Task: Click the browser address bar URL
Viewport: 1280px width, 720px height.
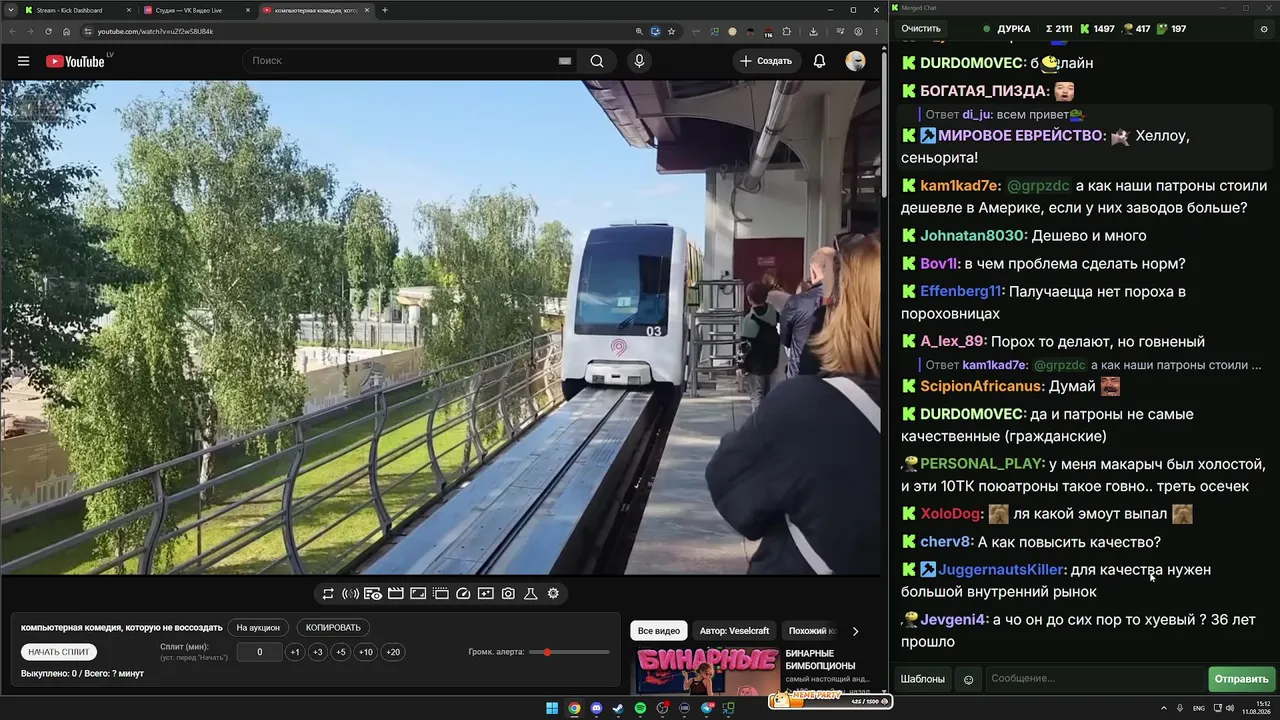Action: click(155, 31)
